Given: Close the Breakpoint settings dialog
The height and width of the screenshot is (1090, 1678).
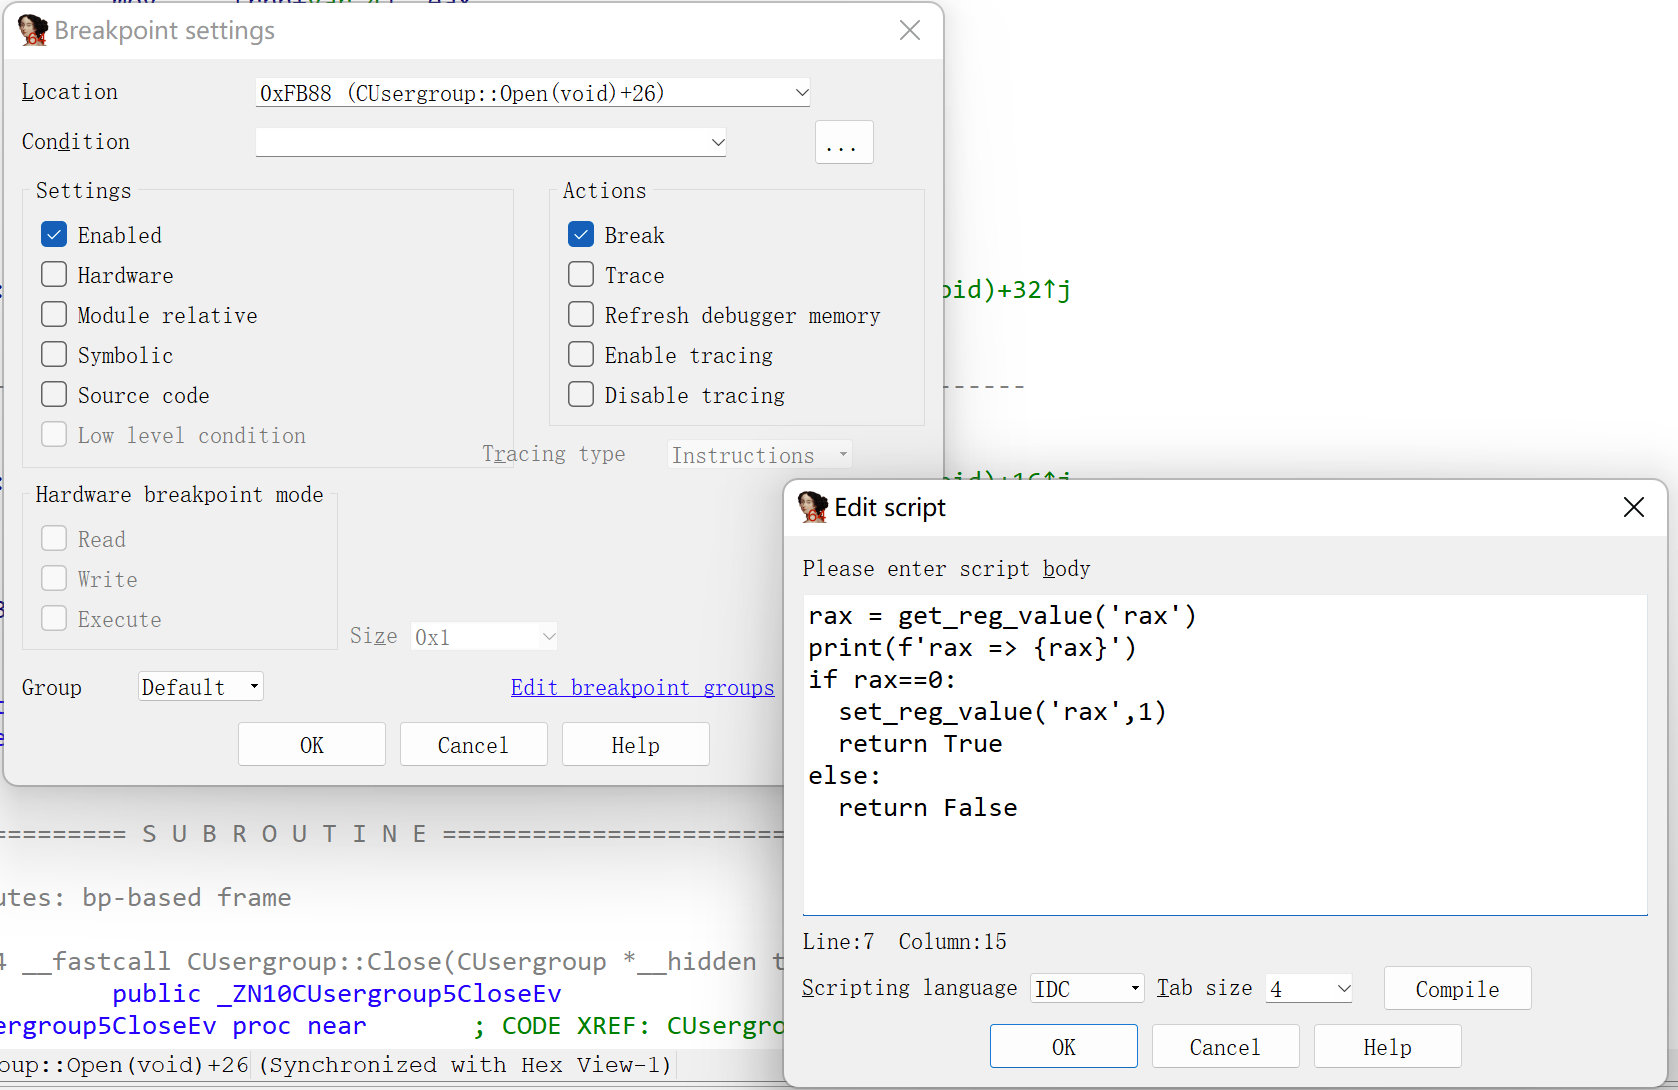Looking at the screenshot, I should 910,30.
